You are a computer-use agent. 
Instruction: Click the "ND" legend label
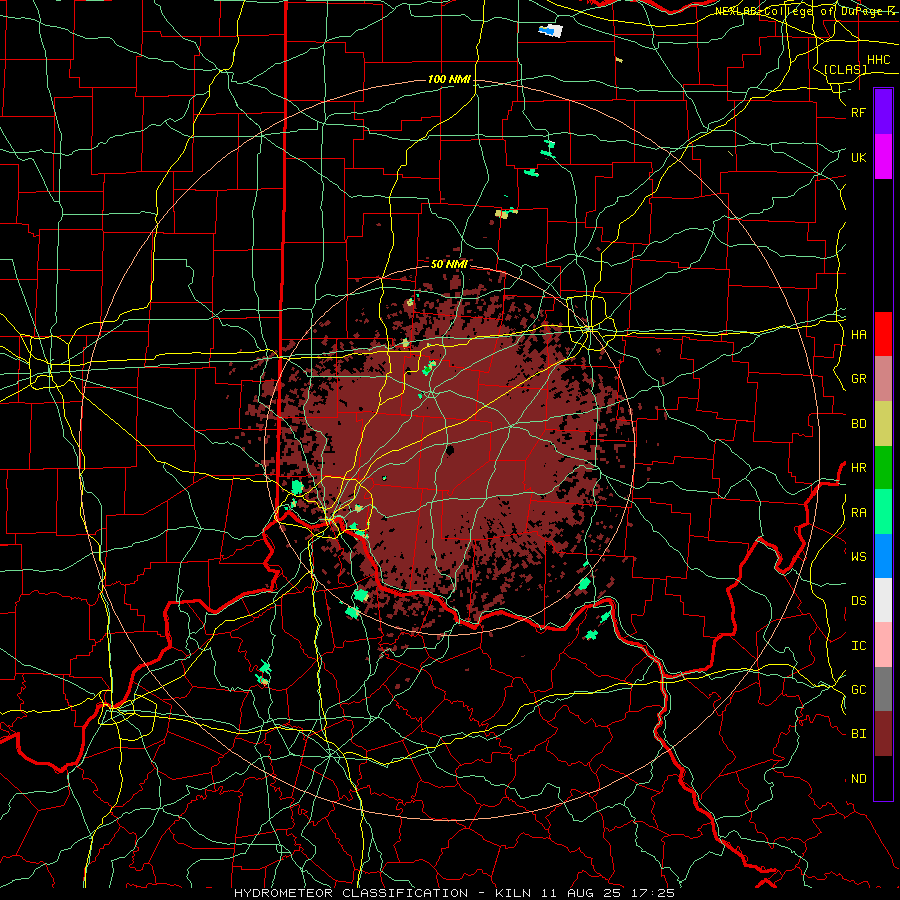click(x=859, y=779)
